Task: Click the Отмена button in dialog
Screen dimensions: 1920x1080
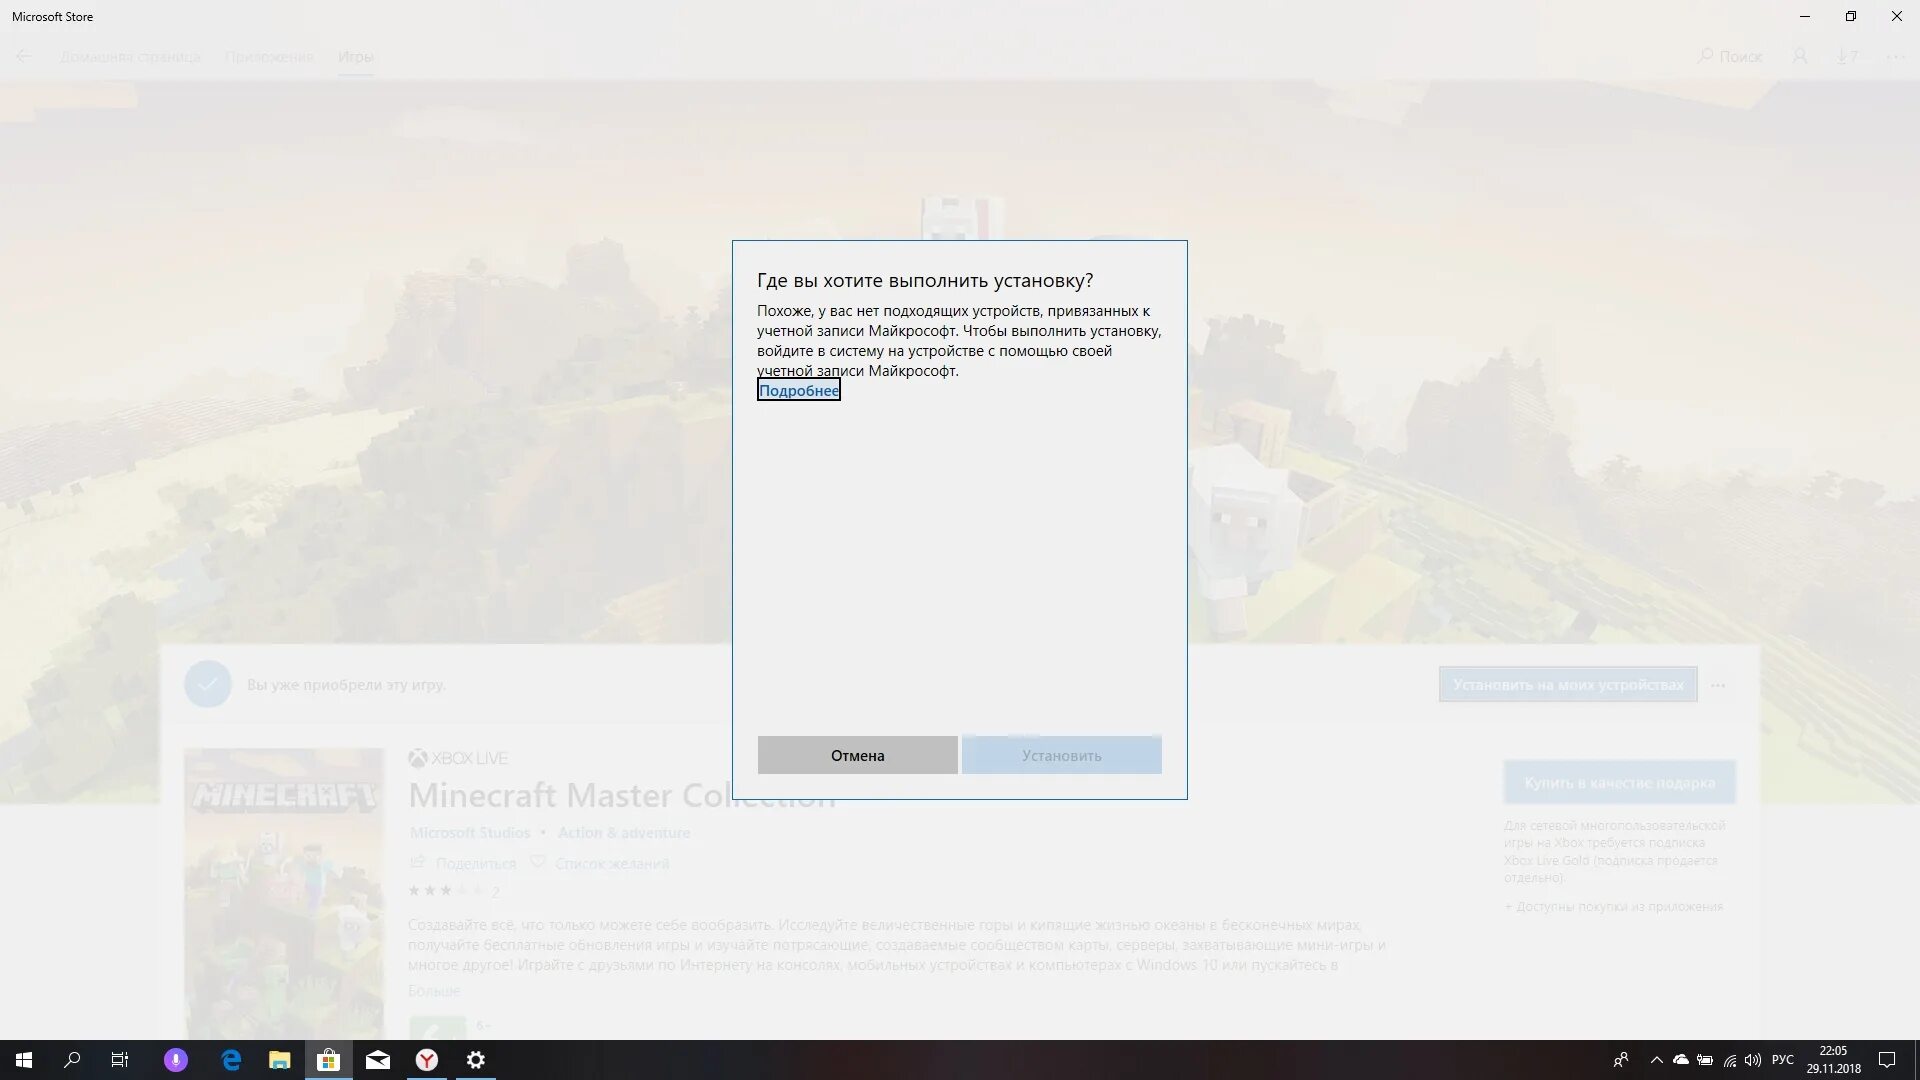Action: [857, 755]
